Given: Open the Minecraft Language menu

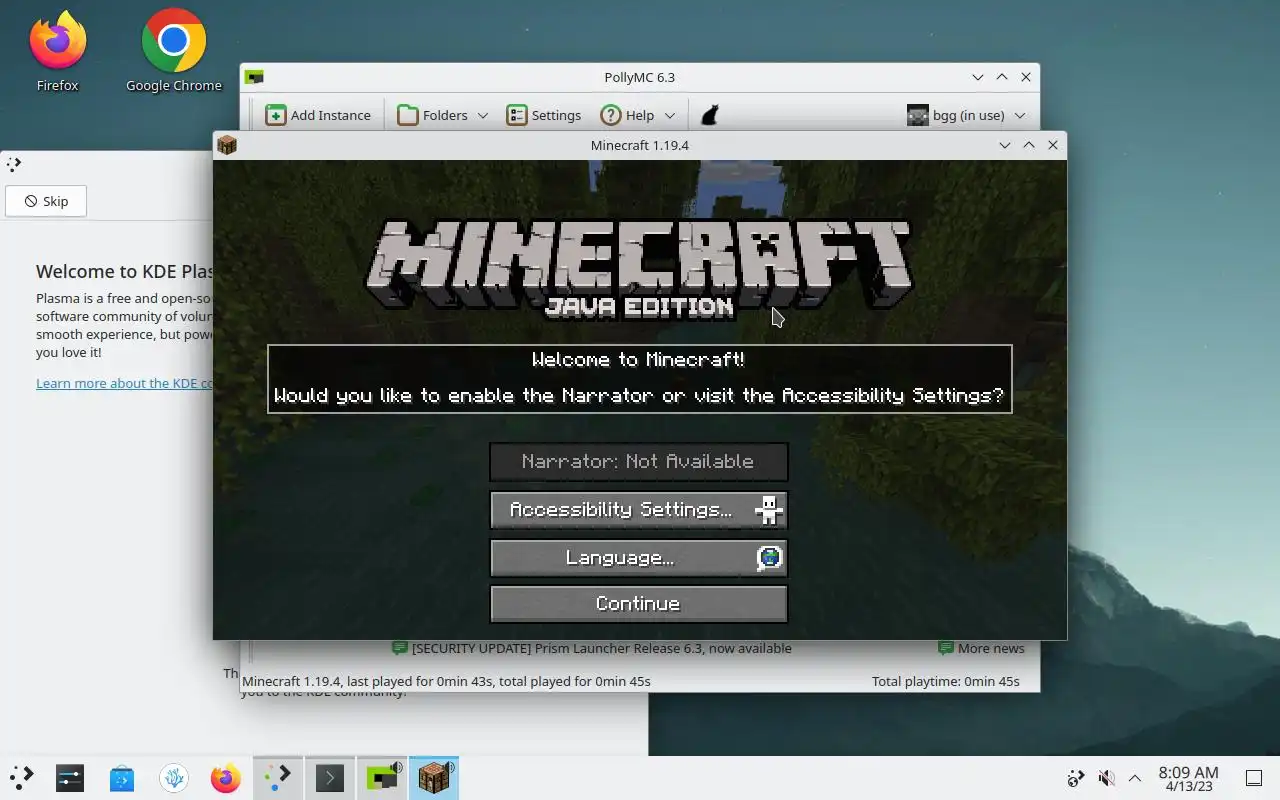Looking at the screenshot, I should click(x=639, y=558).
